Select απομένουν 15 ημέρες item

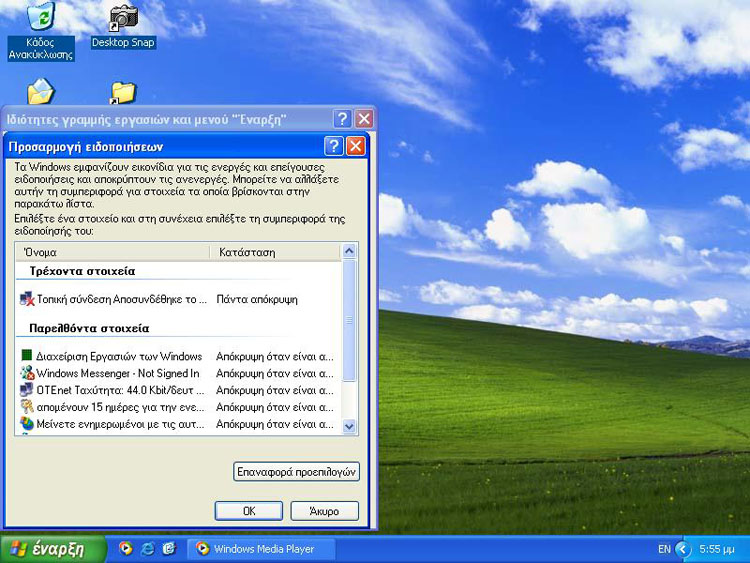point(120,408)
